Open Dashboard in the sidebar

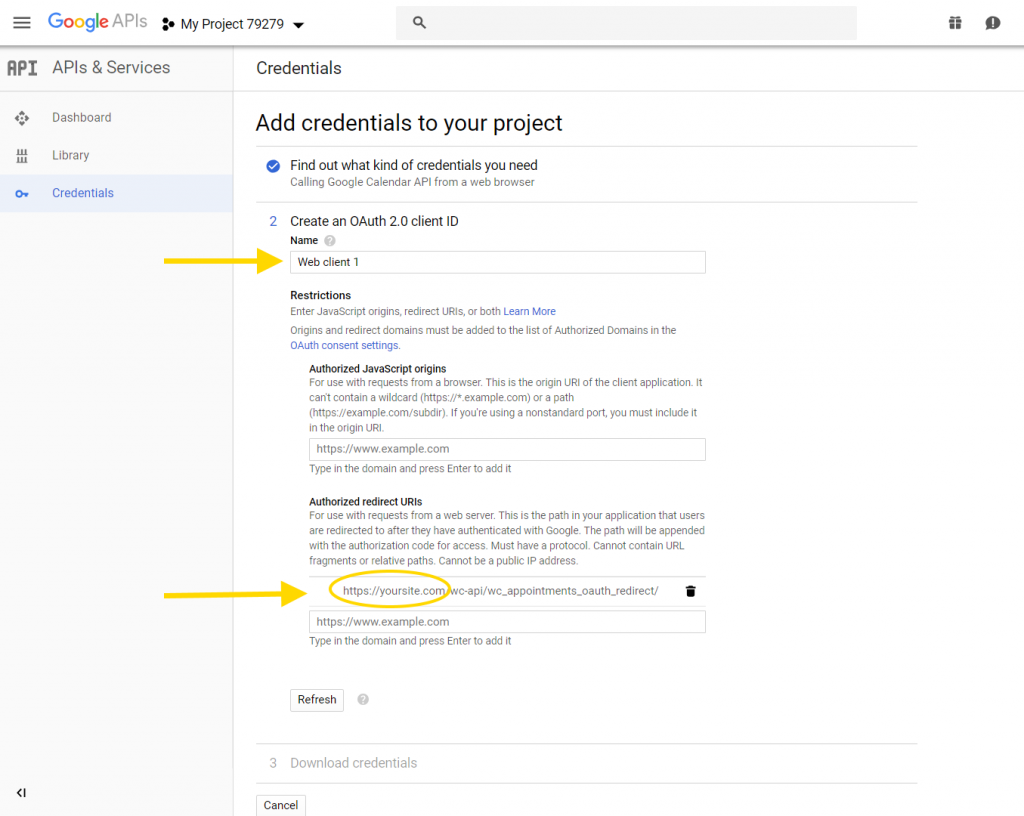(82, 118)
